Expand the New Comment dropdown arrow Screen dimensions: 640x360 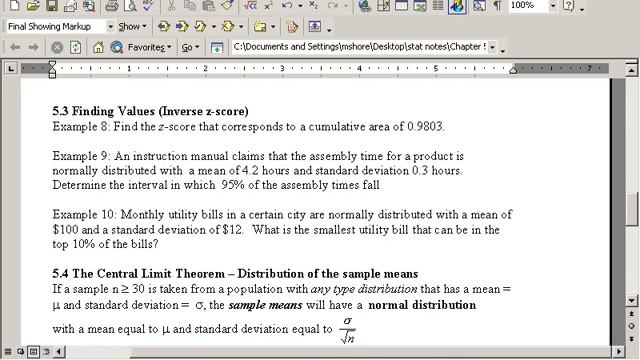[273, 27]
